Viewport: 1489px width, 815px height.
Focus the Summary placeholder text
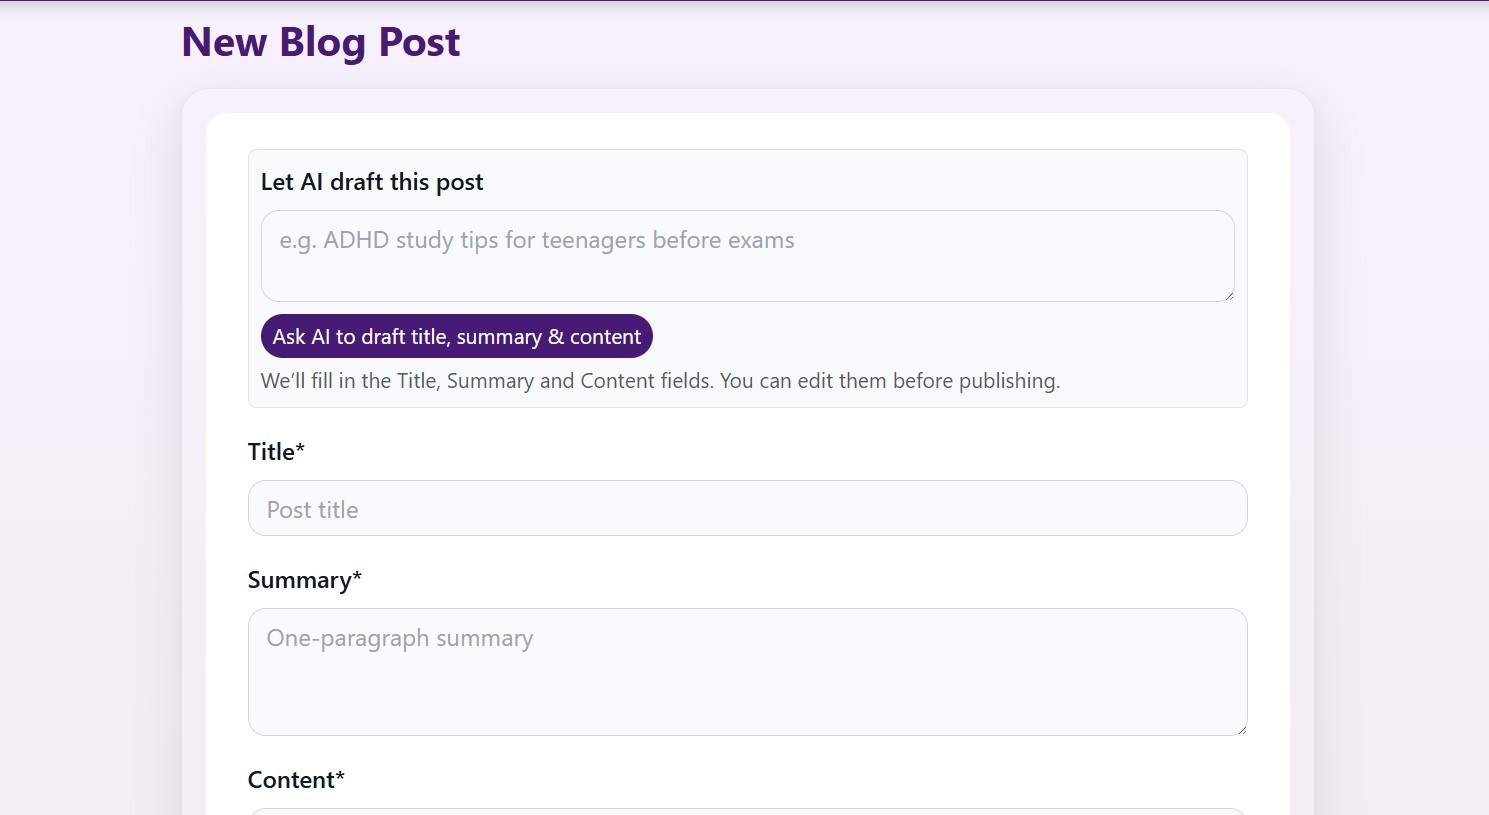click(x=400, y=637)
